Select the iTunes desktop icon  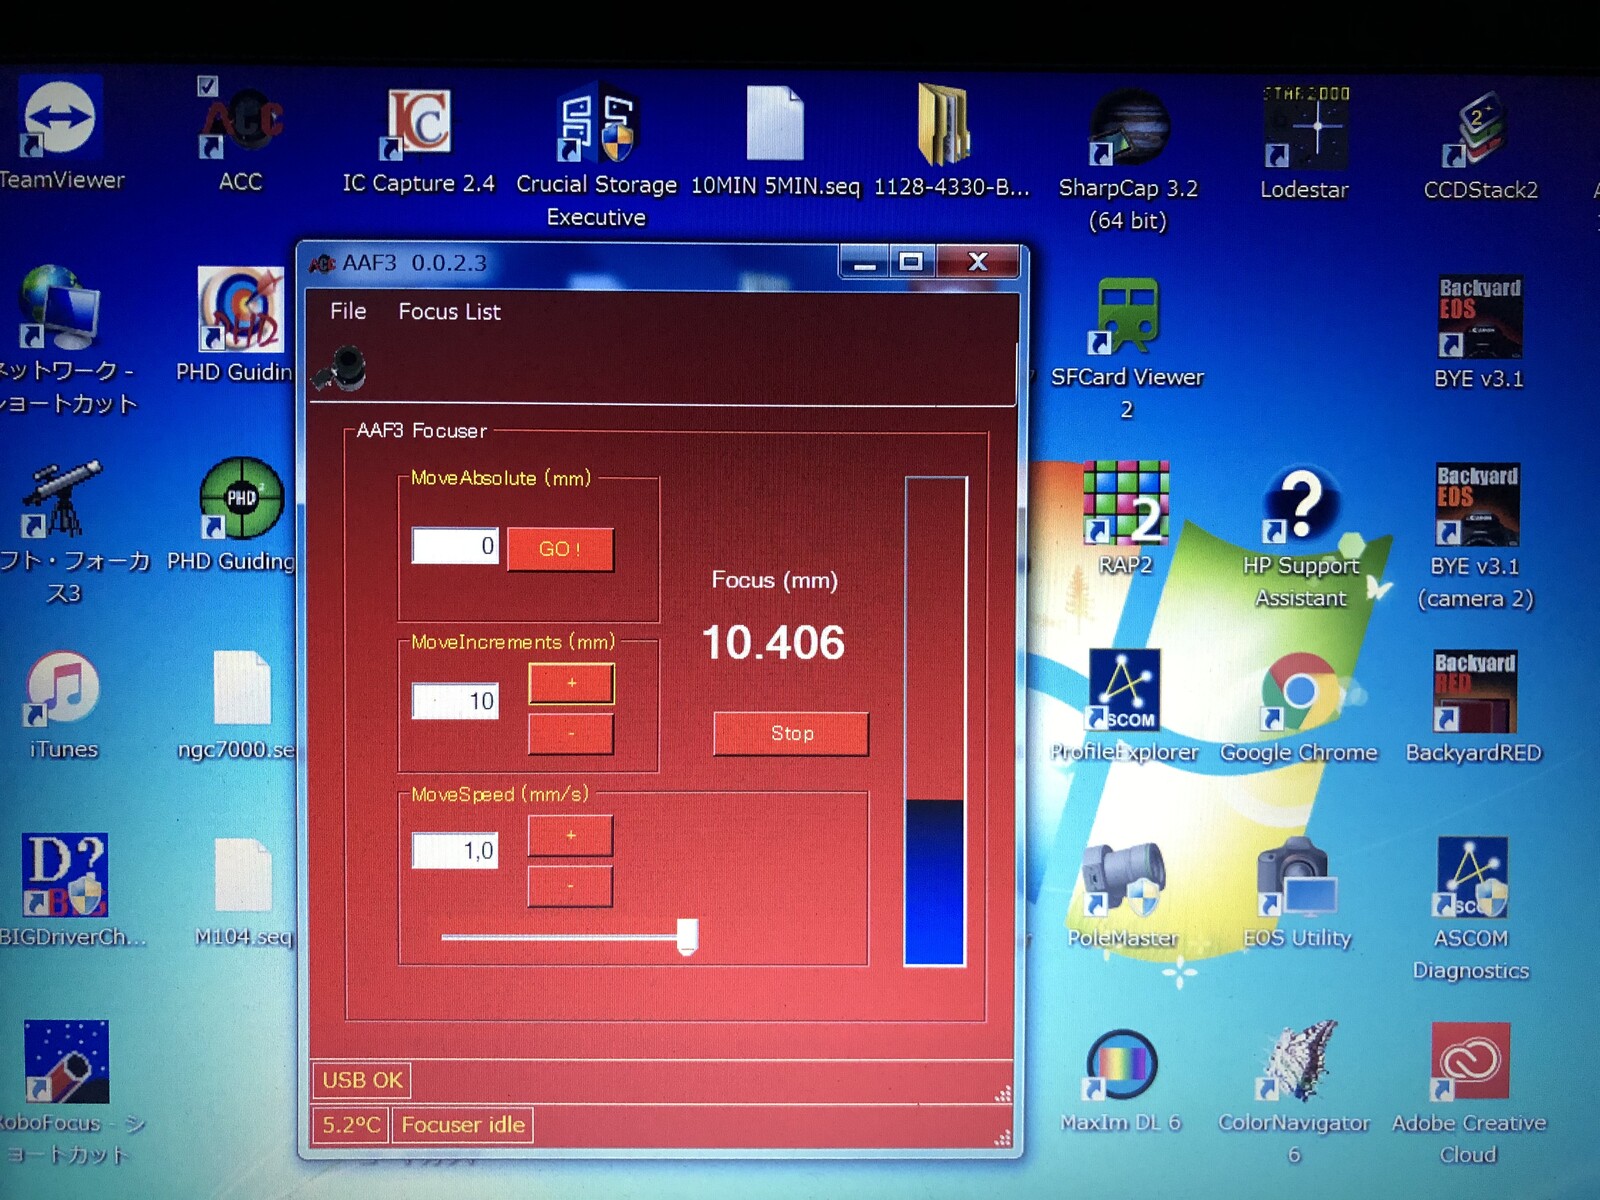[64, 706]
